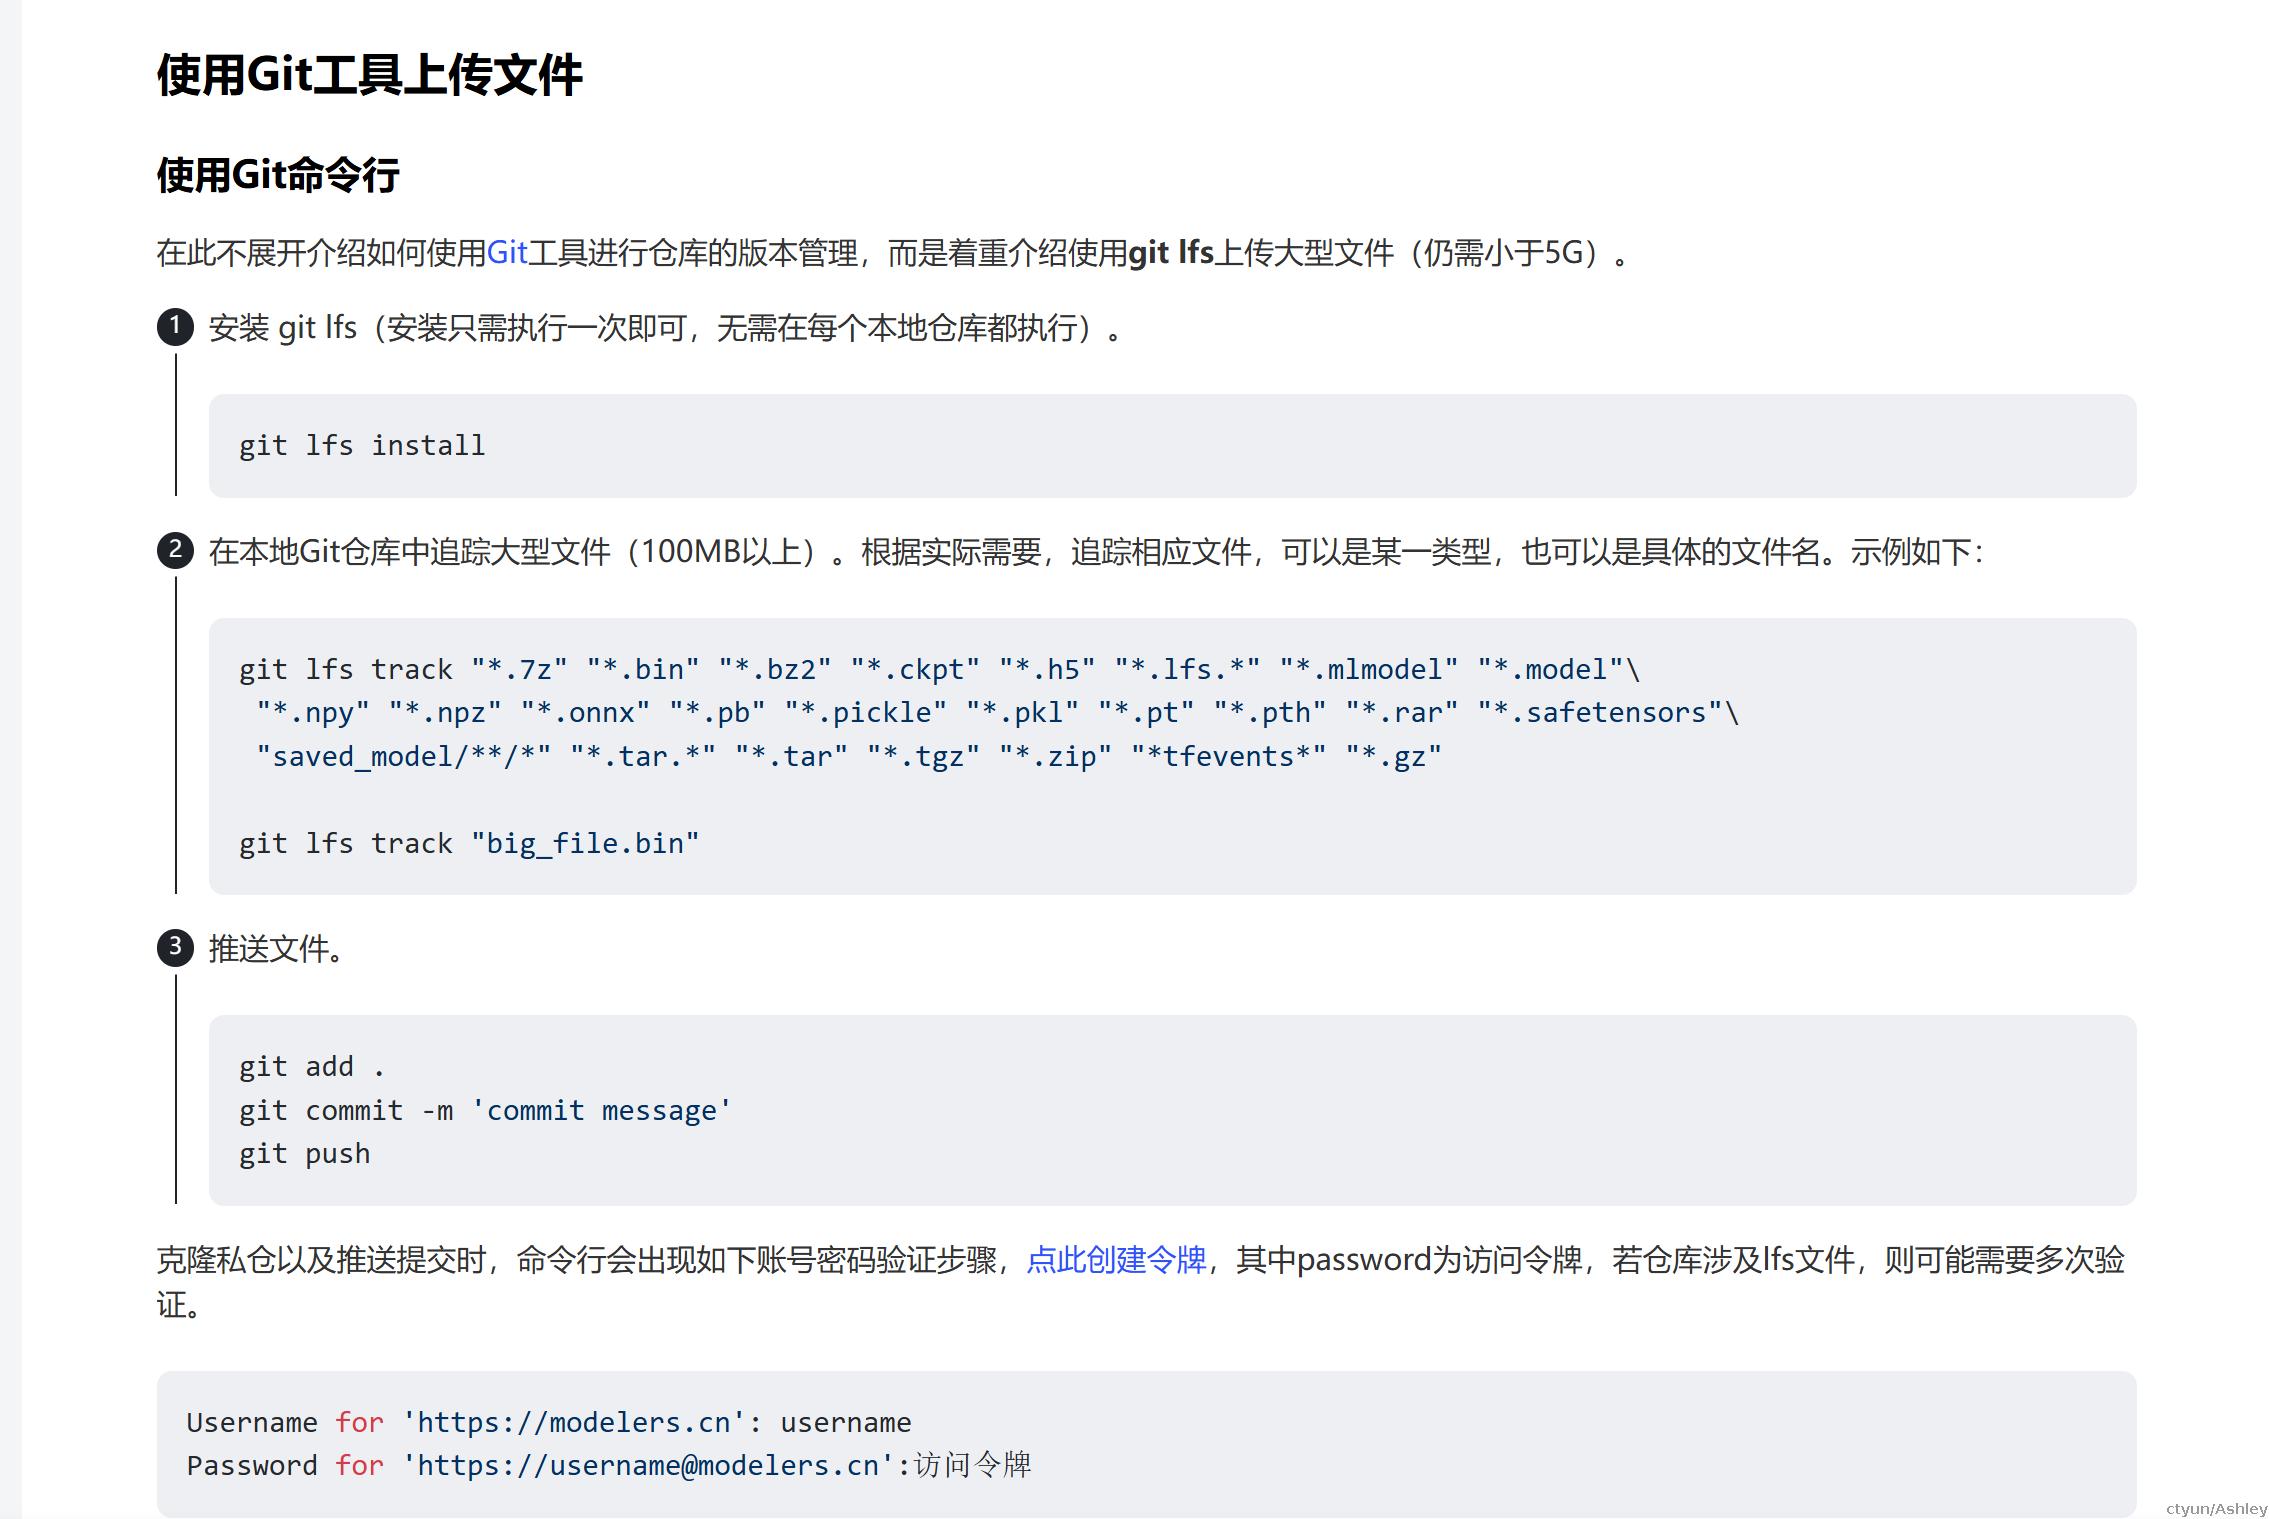Click the 使用Git工具上传文件 main heading
Screen dimensions: 2269x1519
coord(369,75)
